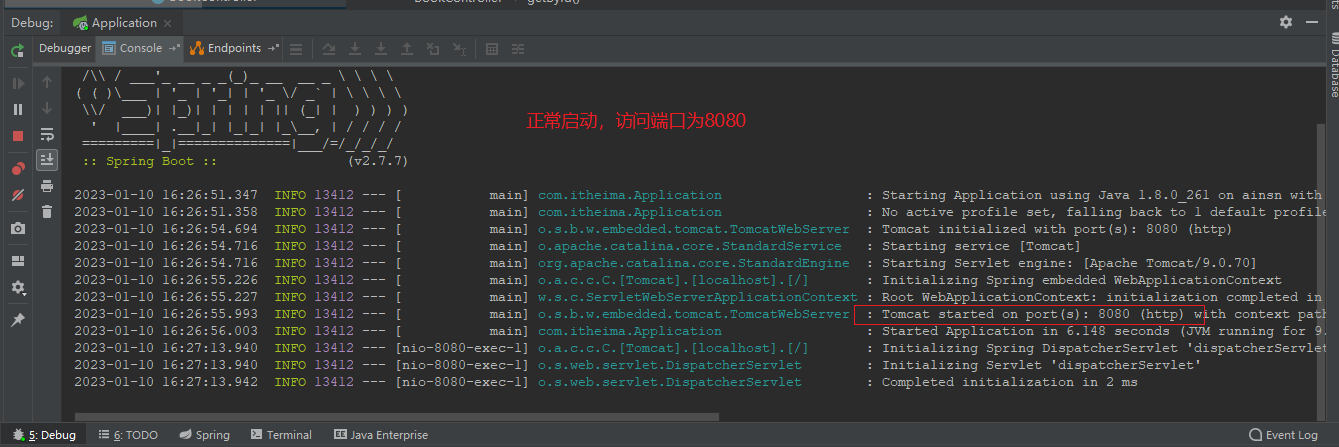This screenshot has height=447, width=1339.
Task: Stop the Application process
Action: [x=17, y=136]
